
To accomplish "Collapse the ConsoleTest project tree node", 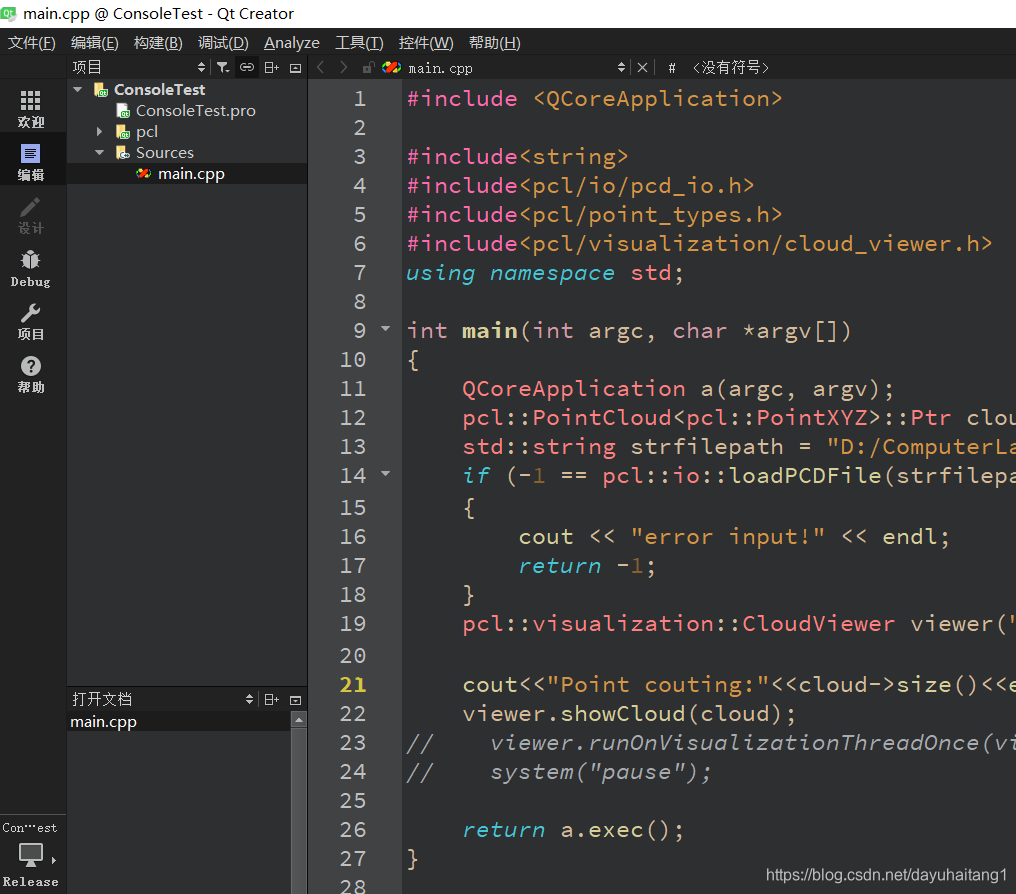I will point(78,89).
